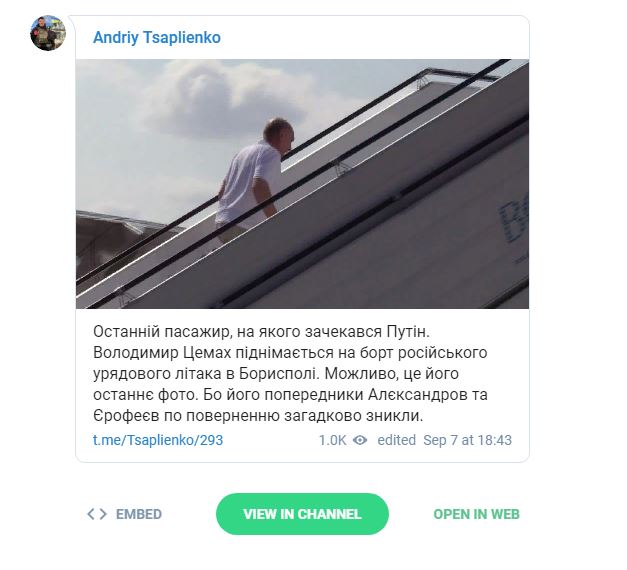Follow the OPEN IN WEB link
This screenshot has width=627, height=570.
[476, 514]
